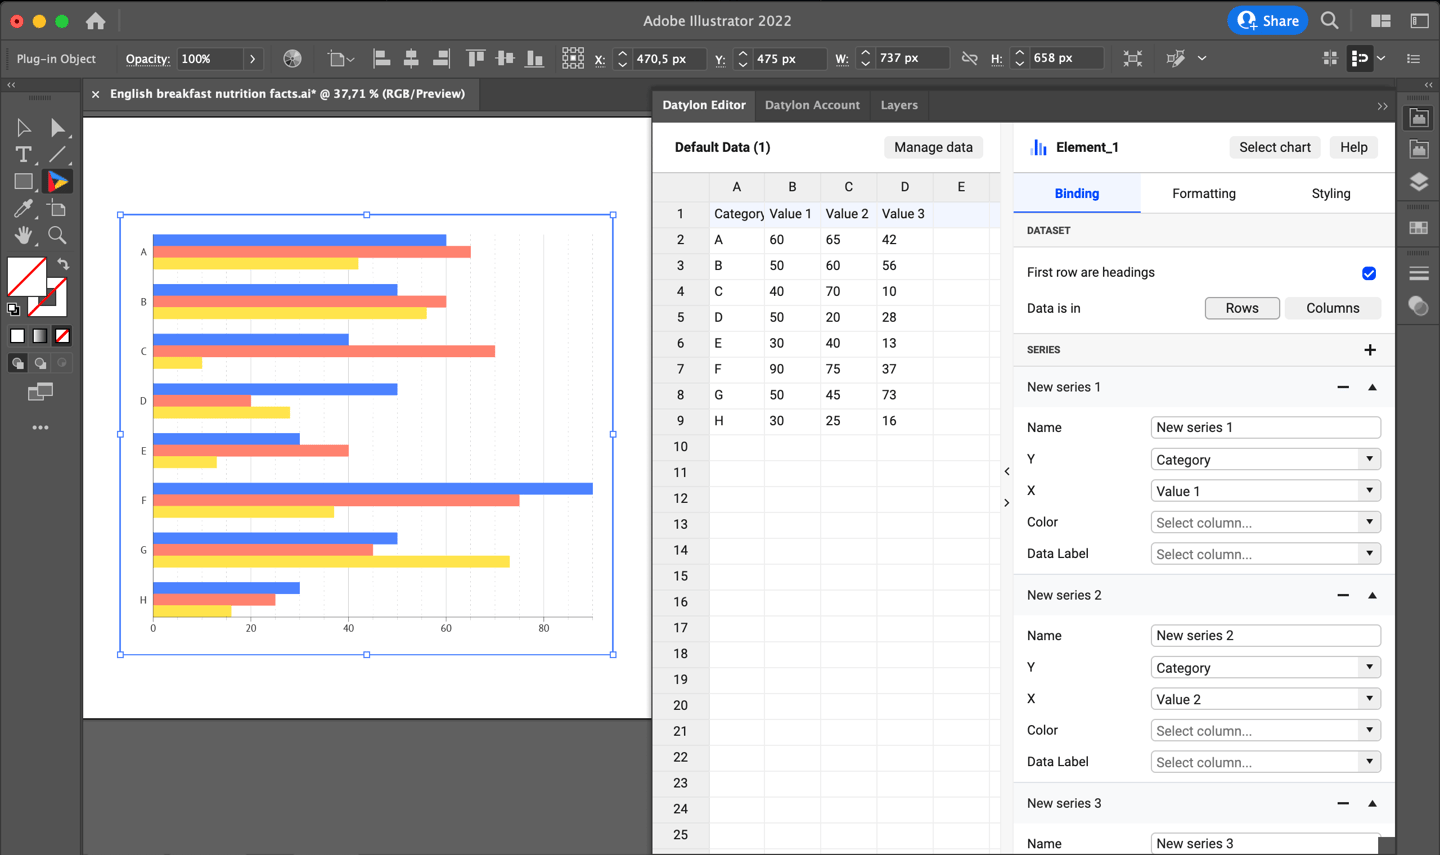This screenshot has width=1440, height=855.
Task: Click the Manage data button
Action: coord(933,147)
